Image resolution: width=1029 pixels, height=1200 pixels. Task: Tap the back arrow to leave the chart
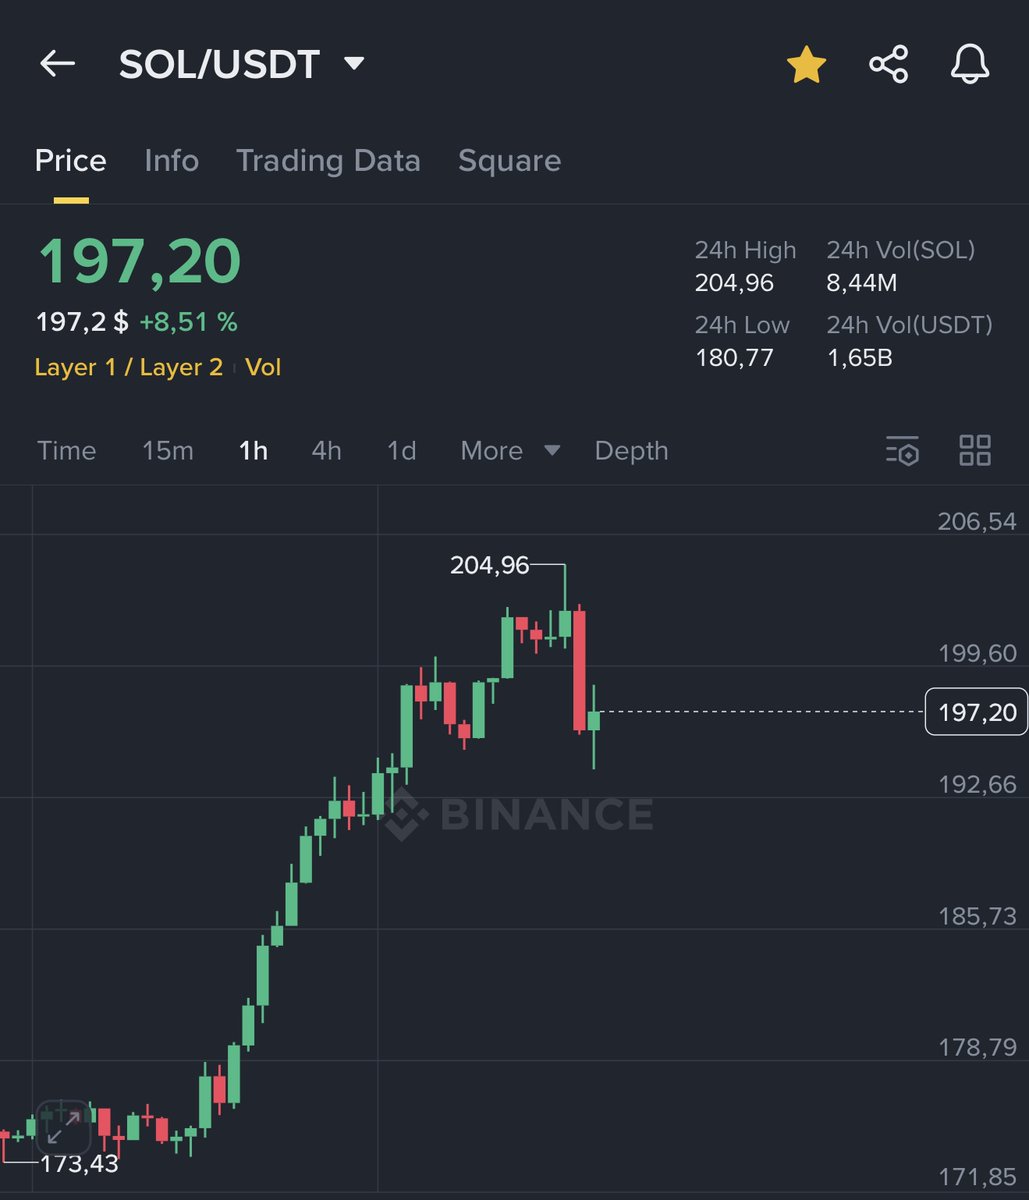(x=57, y=63)
